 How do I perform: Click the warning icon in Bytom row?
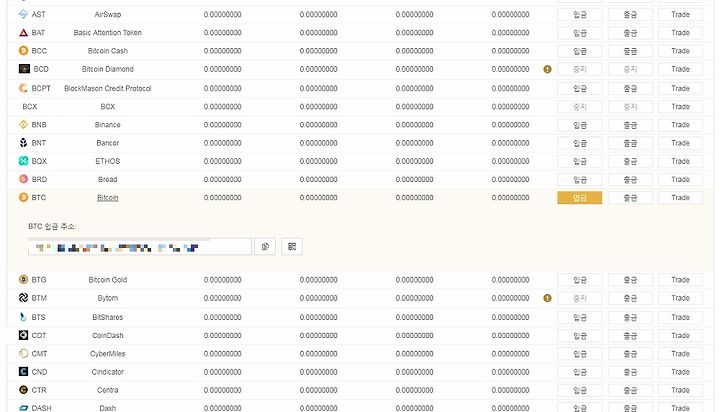coord(547,298)
